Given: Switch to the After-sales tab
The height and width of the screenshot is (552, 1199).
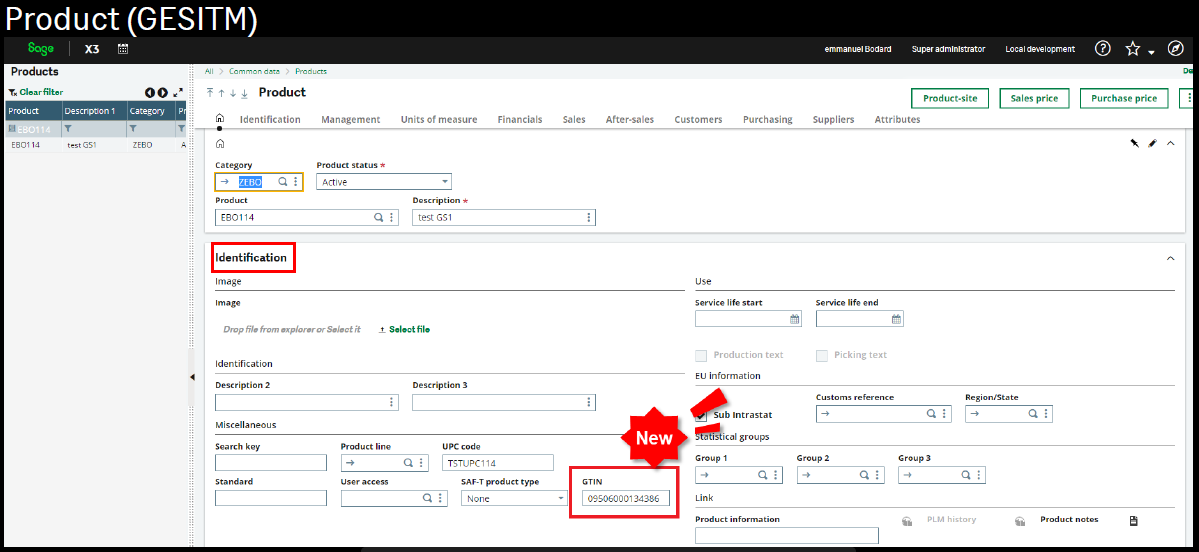Looking at the screenshot, I should 629,119.
